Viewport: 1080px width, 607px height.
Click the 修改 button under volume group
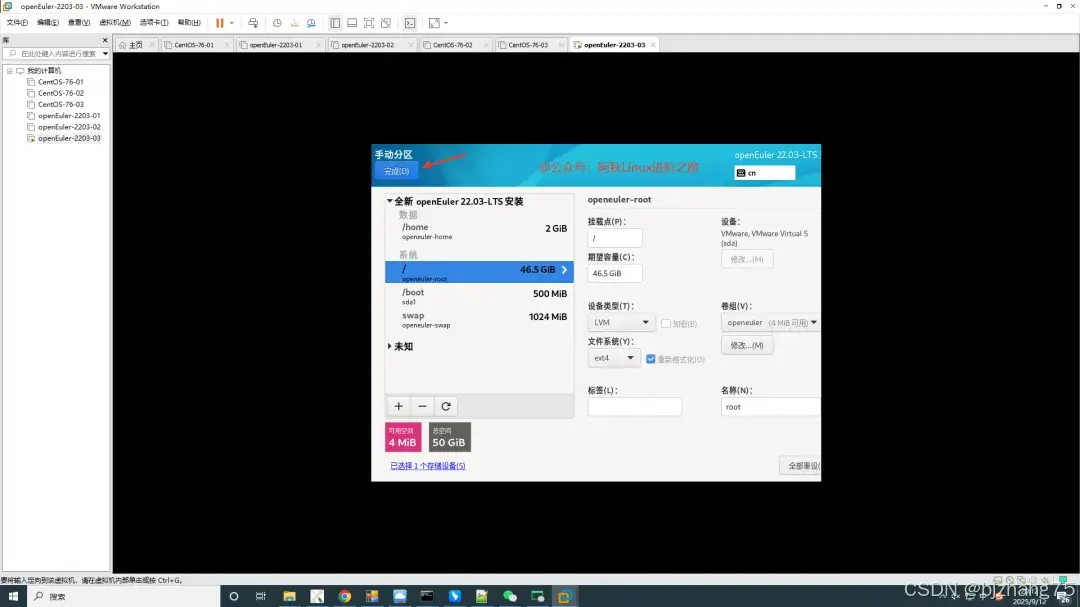point(747,345)
